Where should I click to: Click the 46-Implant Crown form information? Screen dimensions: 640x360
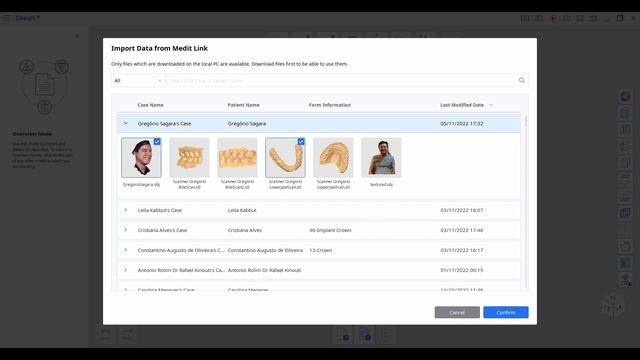[x=330, y=230]
